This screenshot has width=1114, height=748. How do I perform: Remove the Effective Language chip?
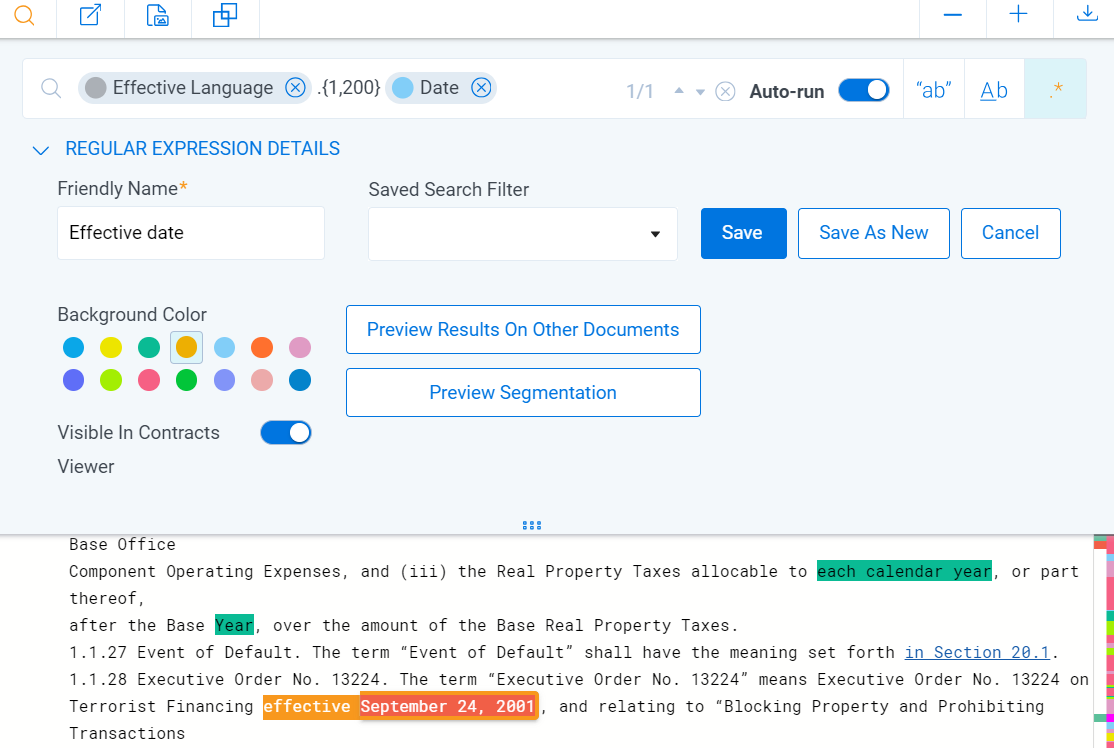coord(295,87)
